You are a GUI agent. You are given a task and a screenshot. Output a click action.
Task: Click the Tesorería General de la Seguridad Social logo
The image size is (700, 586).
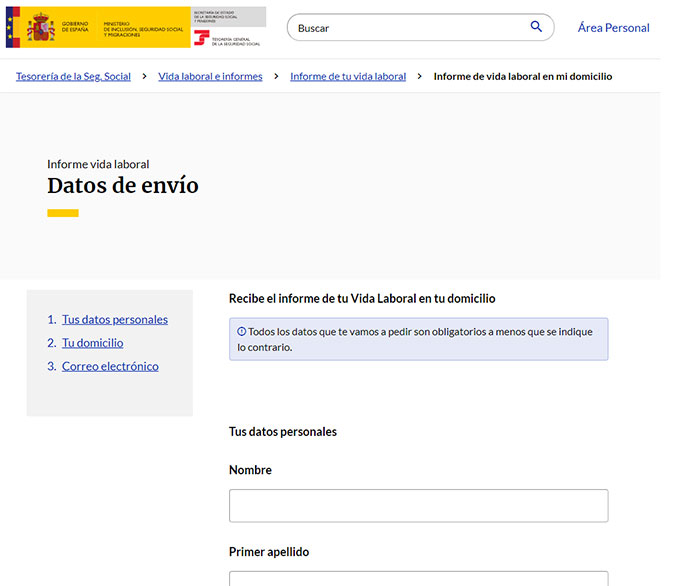click(x=228, y=38)
